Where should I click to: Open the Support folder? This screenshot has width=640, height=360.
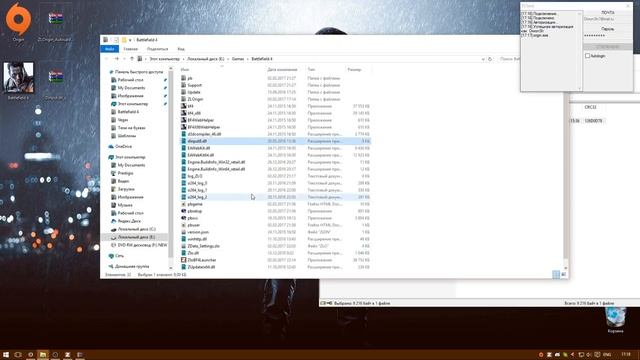(x=194, y=85)
